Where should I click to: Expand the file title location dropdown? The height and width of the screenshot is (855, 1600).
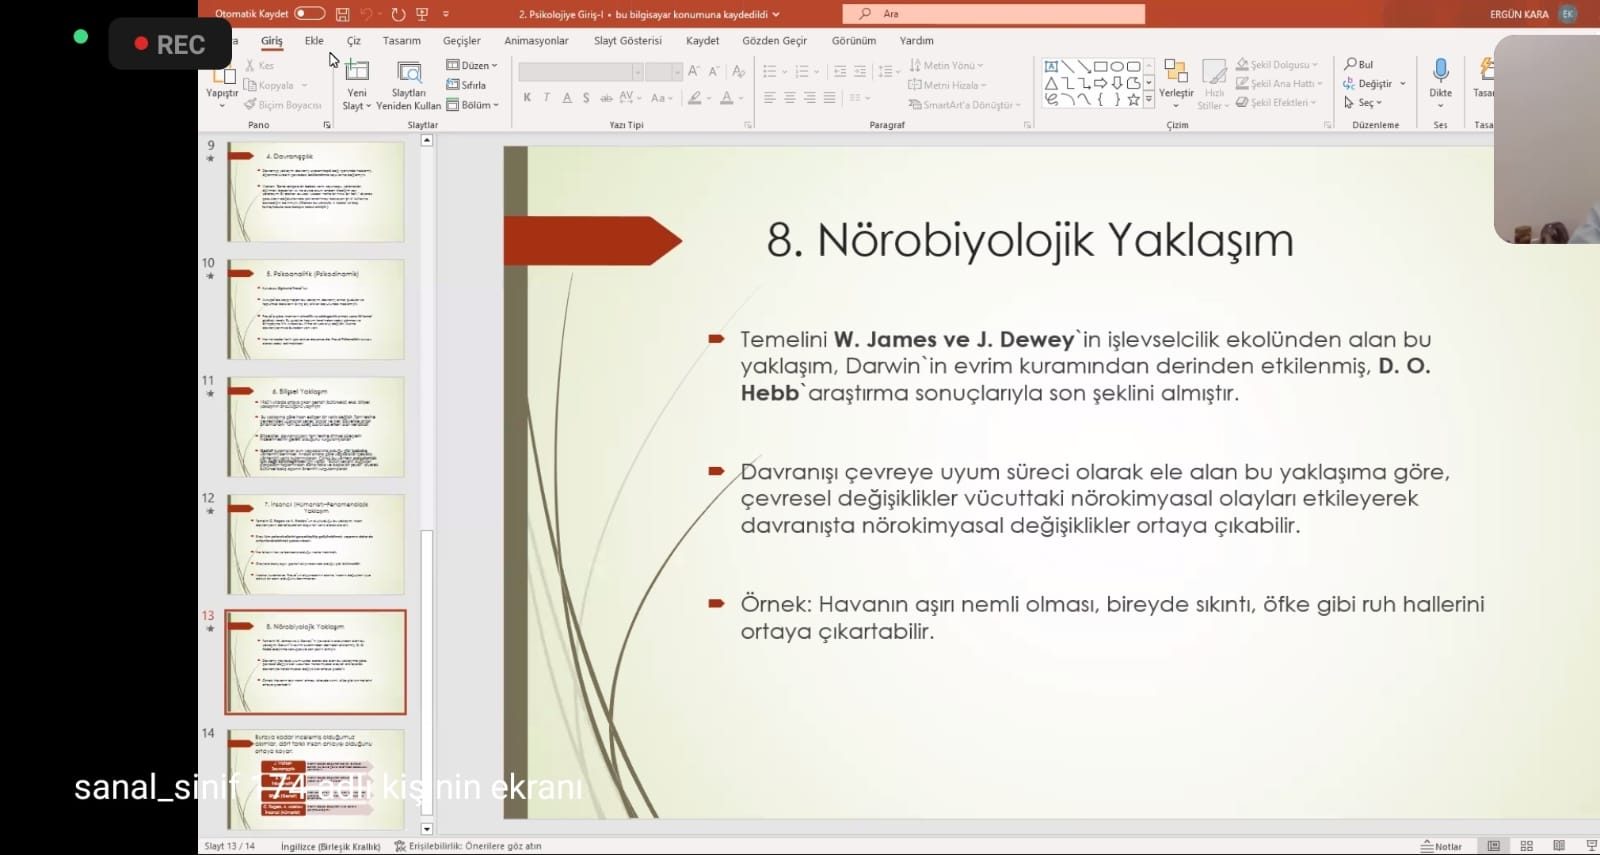[776, 15]
